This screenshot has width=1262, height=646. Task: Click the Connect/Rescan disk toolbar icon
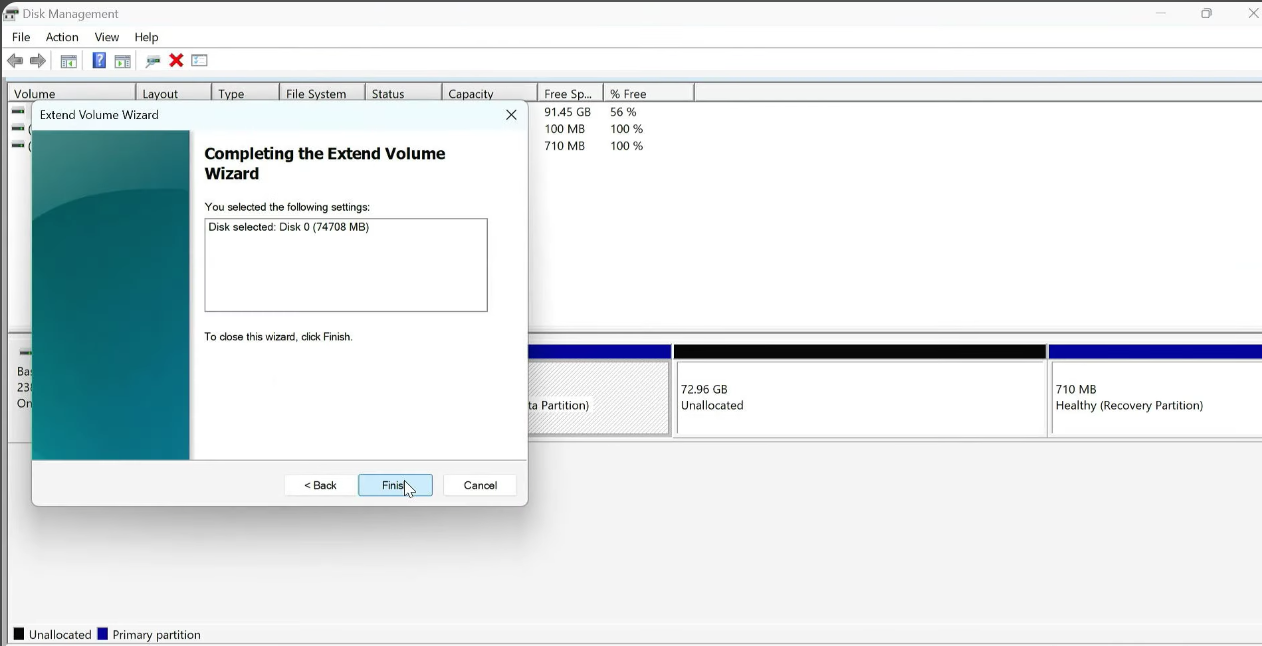point(153,61)
